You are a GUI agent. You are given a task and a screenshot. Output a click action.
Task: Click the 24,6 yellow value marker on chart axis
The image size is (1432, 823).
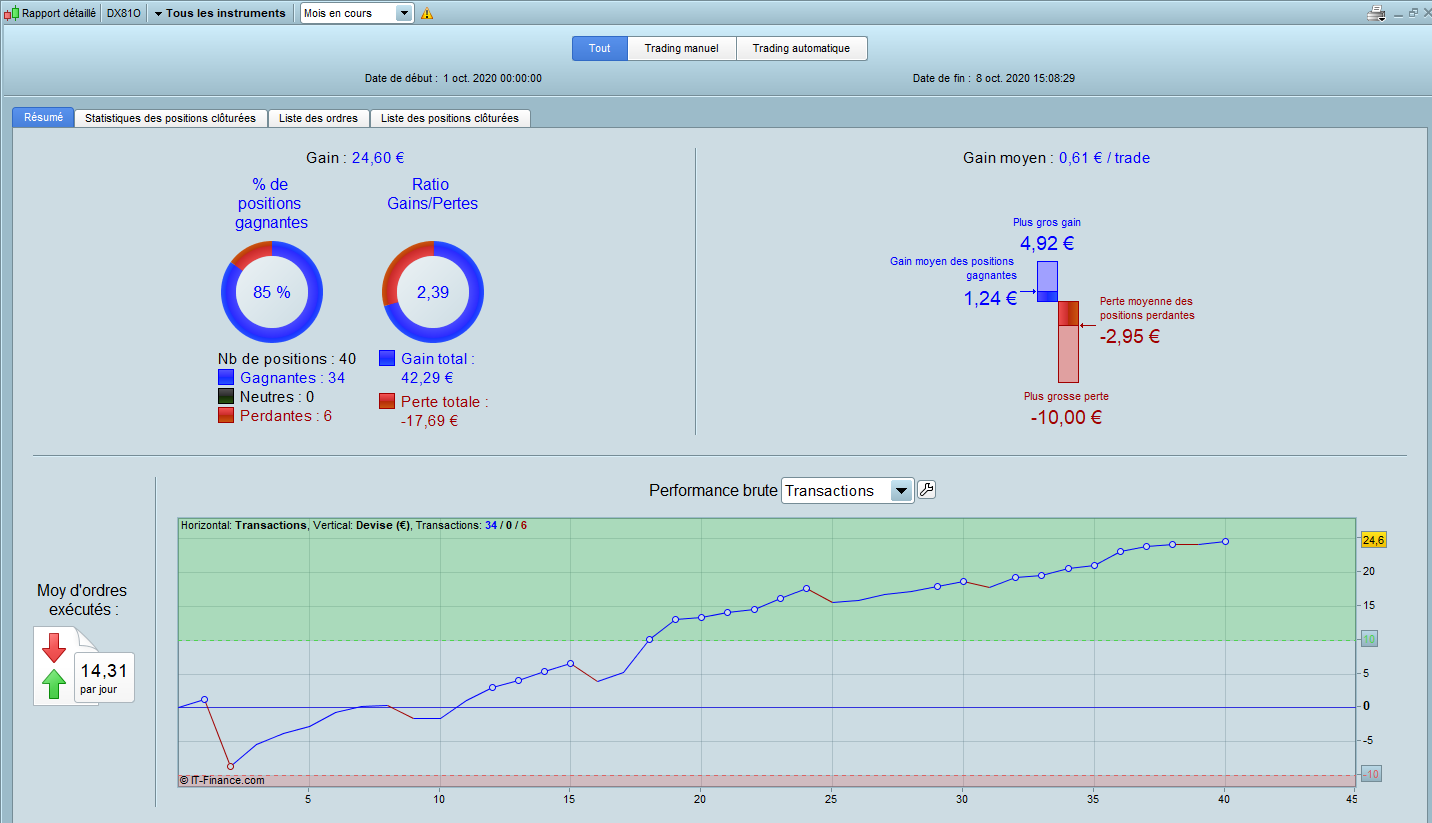click(x=1373, y=541)
